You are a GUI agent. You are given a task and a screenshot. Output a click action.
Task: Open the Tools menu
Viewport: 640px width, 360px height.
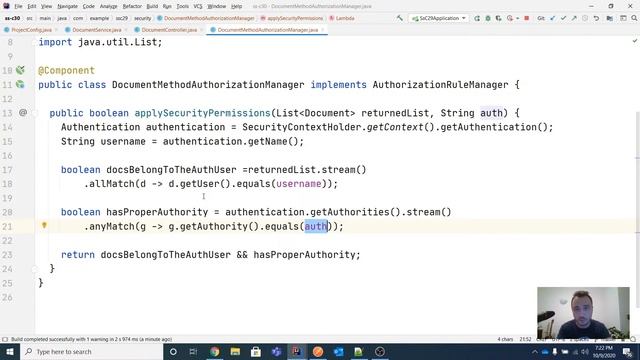click(182, 6)
